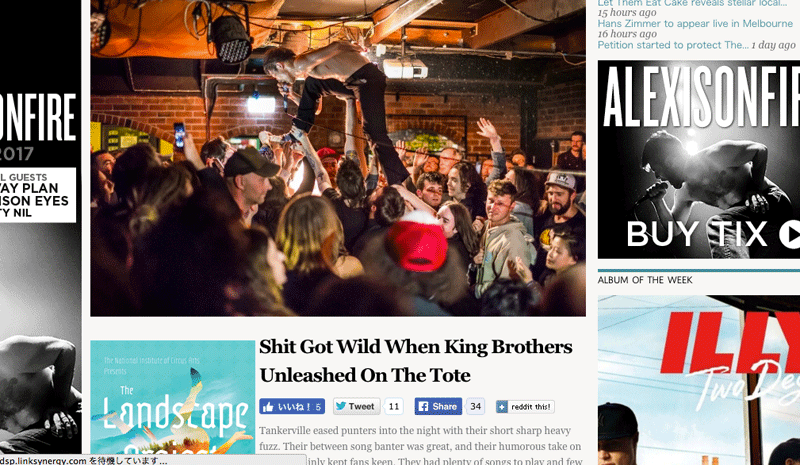The height and width of the screenshot is (465, 800).
Task: Click the Facebook Share button
Action: (x=438, y=406)
